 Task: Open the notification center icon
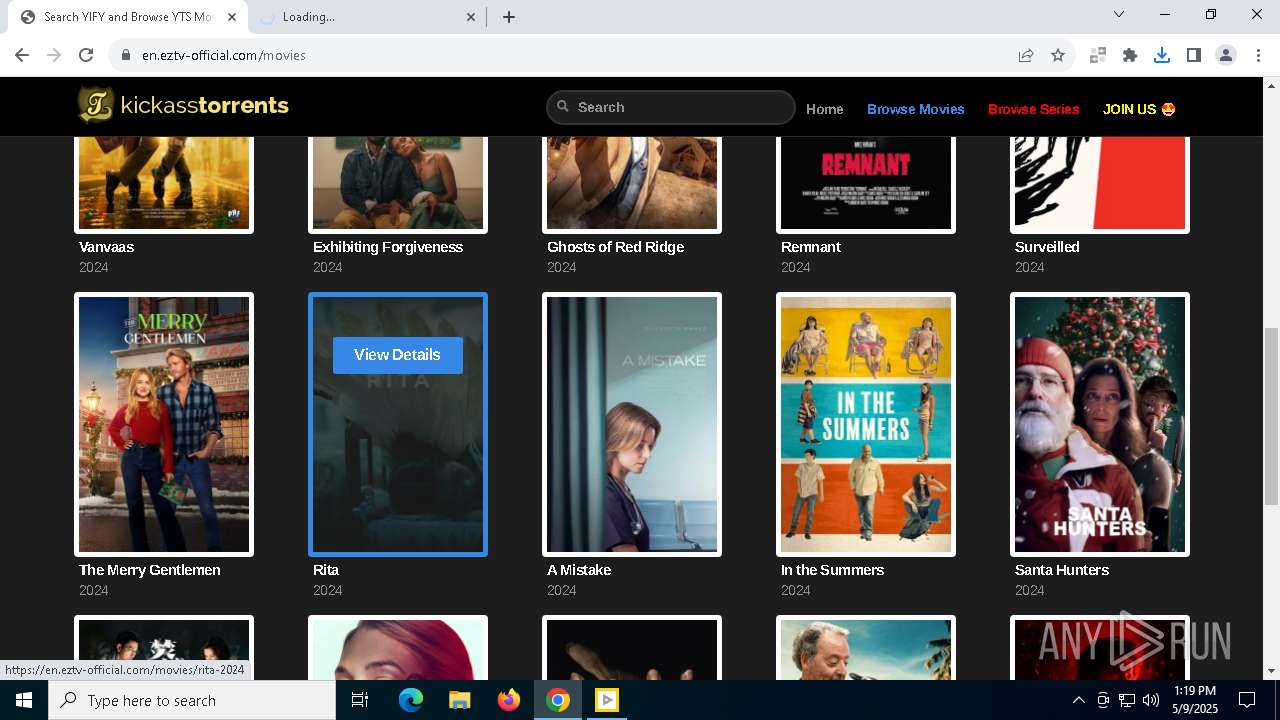pyautogui.click(x=1247, y=700)
